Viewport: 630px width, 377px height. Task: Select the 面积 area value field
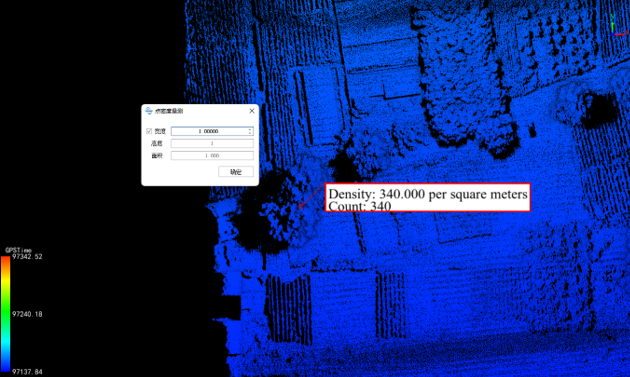(x=212, y=156)
